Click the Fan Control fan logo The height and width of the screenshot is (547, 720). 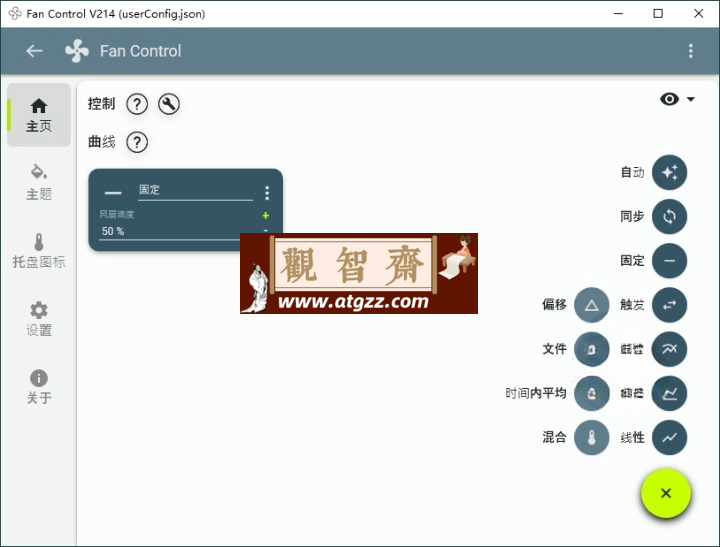pos(77,51)
